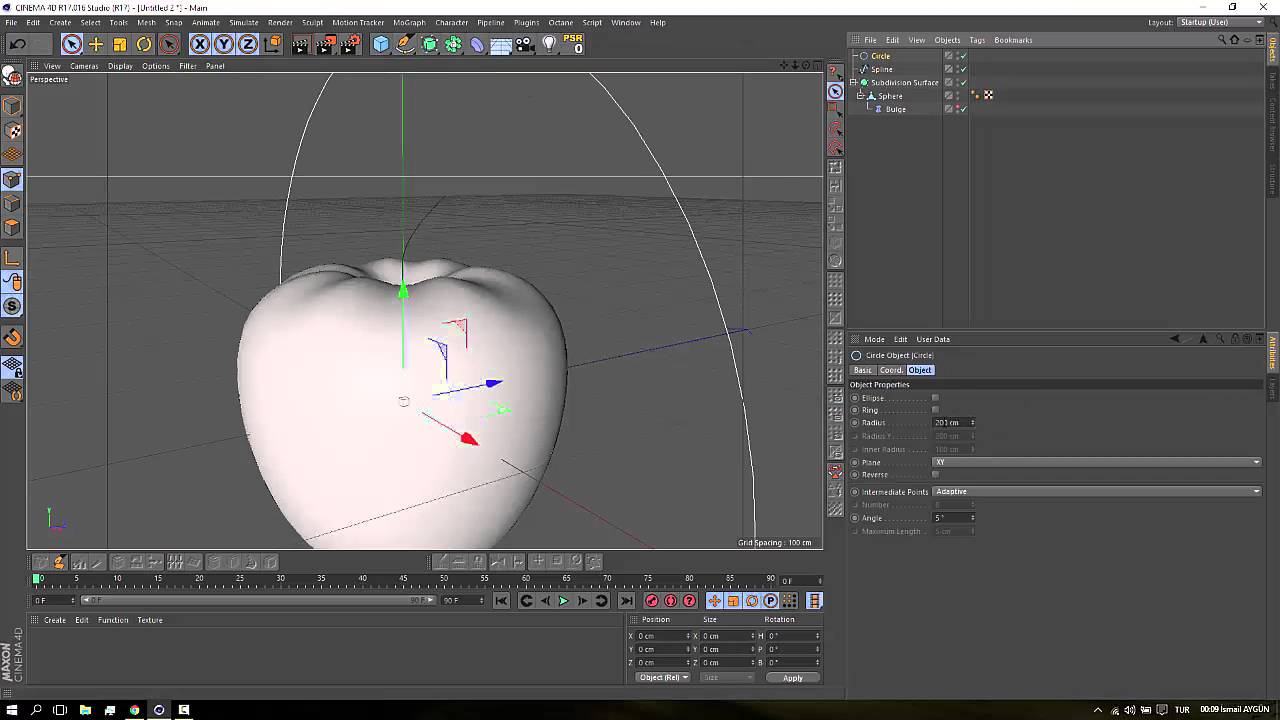Toggle the Bulge deformer enable checkmark

pos(963,109)
